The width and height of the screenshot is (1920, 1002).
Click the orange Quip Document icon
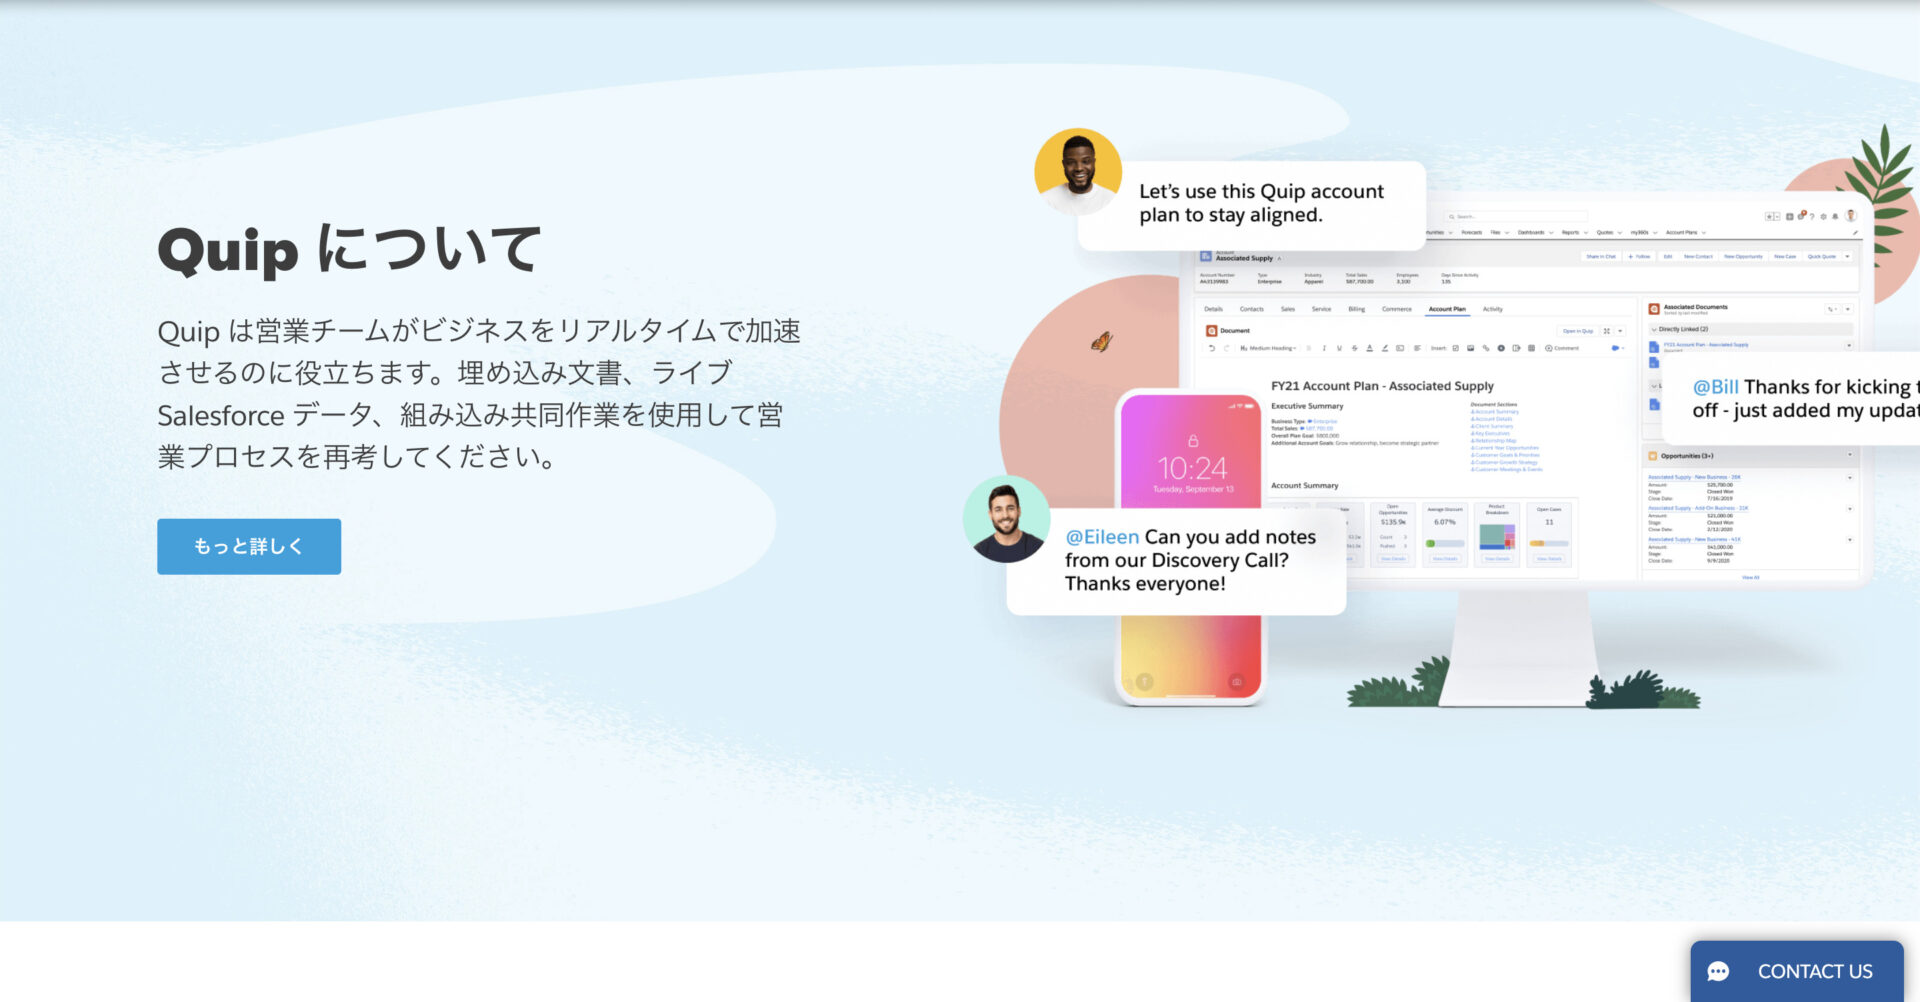pos(1211,331)
